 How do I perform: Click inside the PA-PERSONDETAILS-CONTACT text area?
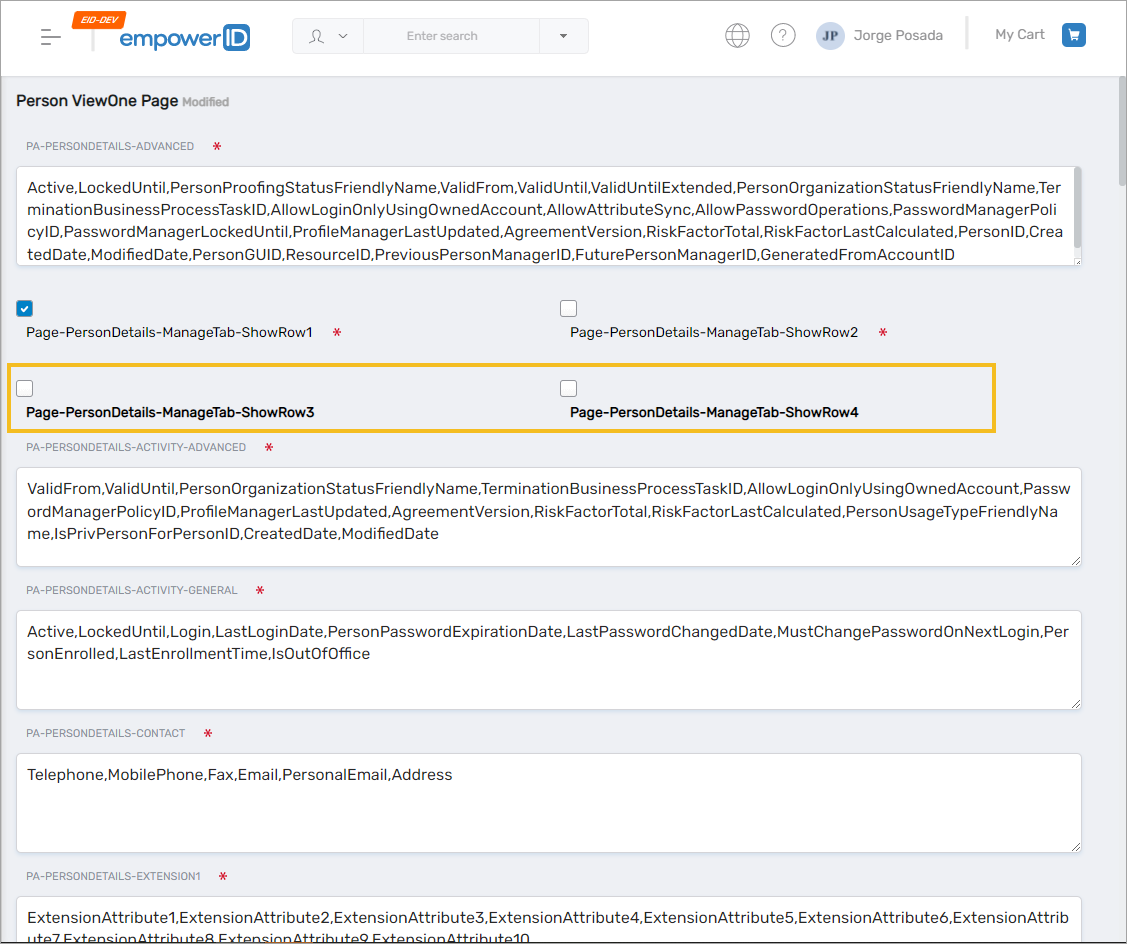point(550,800)
